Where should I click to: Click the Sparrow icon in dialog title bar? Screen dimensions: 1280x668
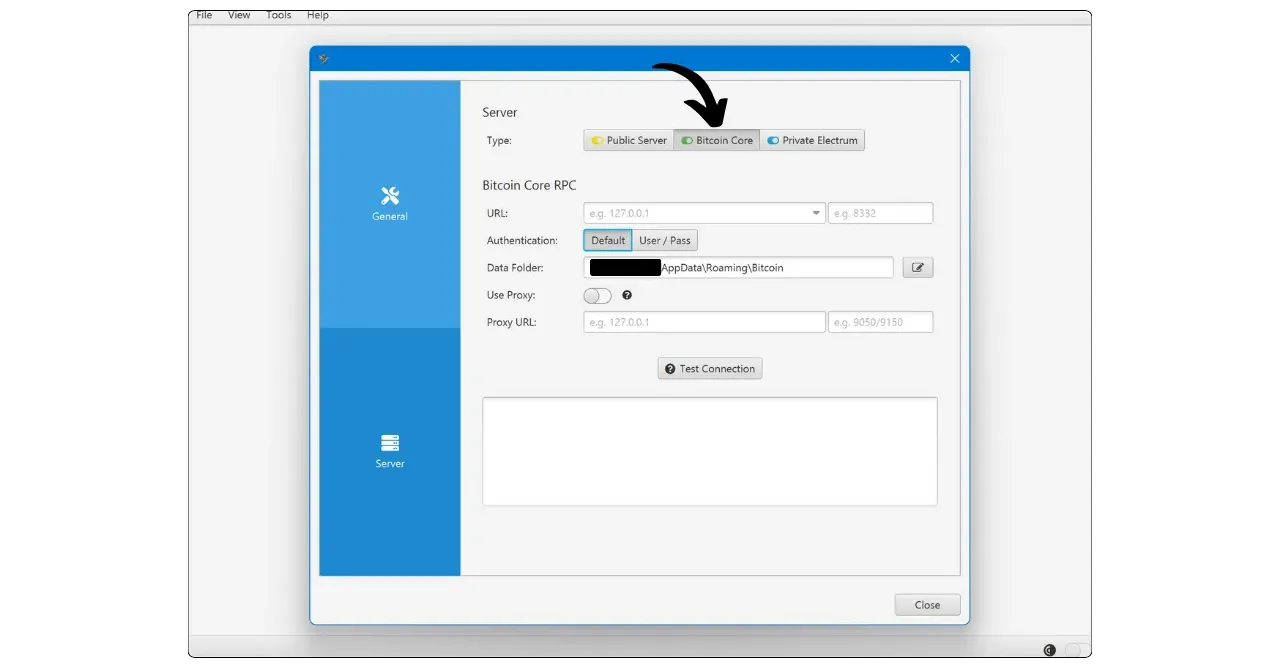tap(324, 59)
